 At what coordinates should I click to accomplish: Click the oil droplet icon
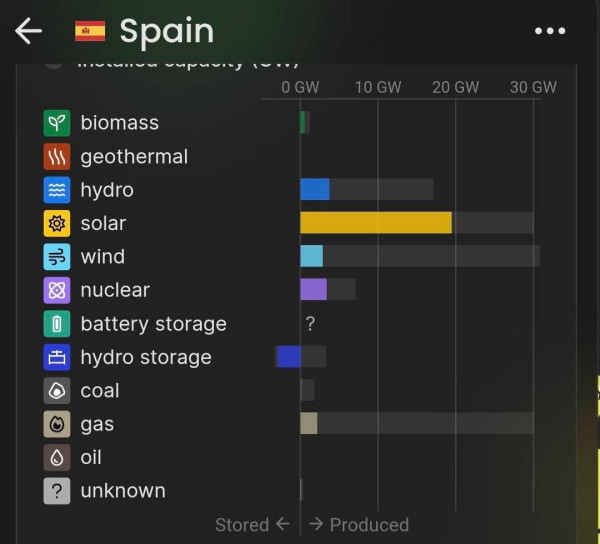pos(57,457)
